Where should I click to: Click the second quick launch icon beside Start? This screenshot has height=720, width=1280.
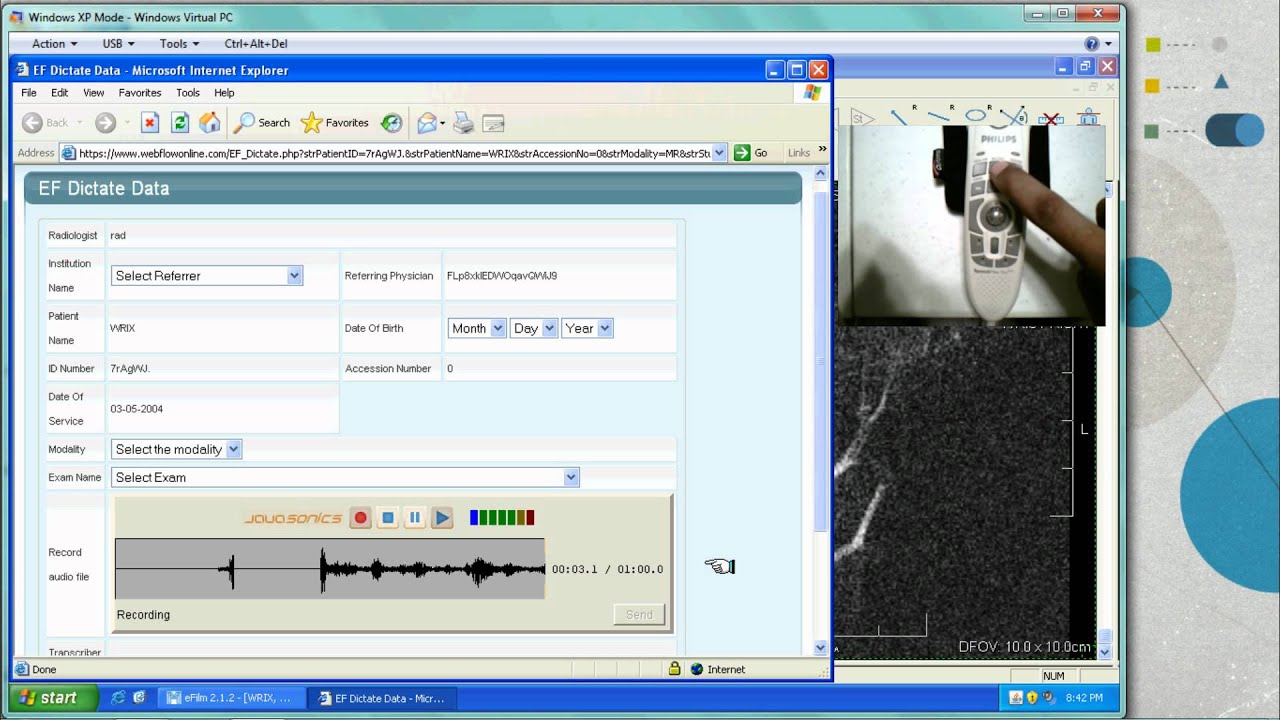click(139, 698)
